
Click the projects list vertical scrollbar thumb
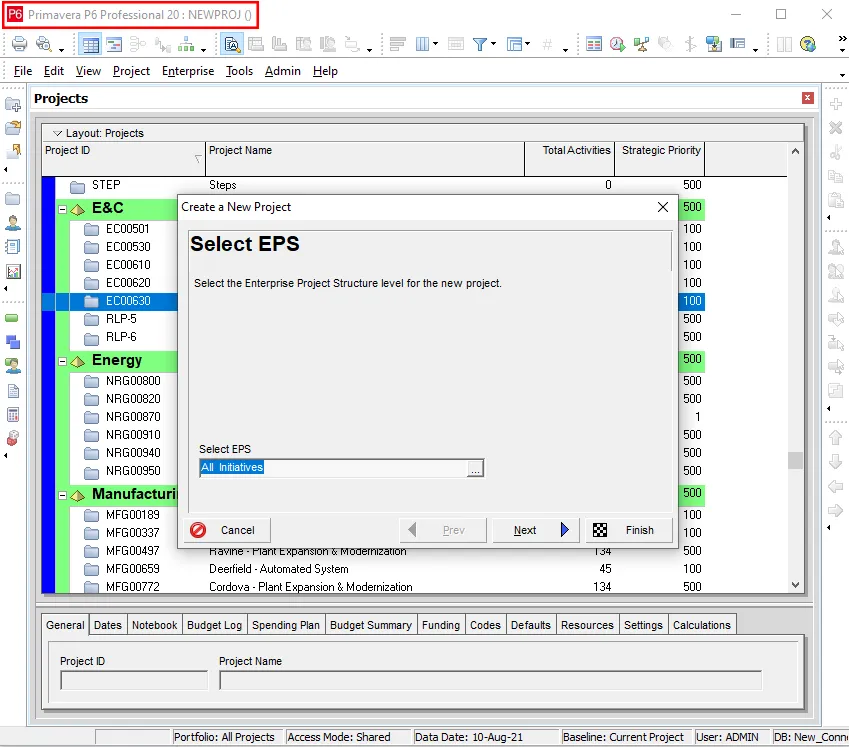pos(795,460)
